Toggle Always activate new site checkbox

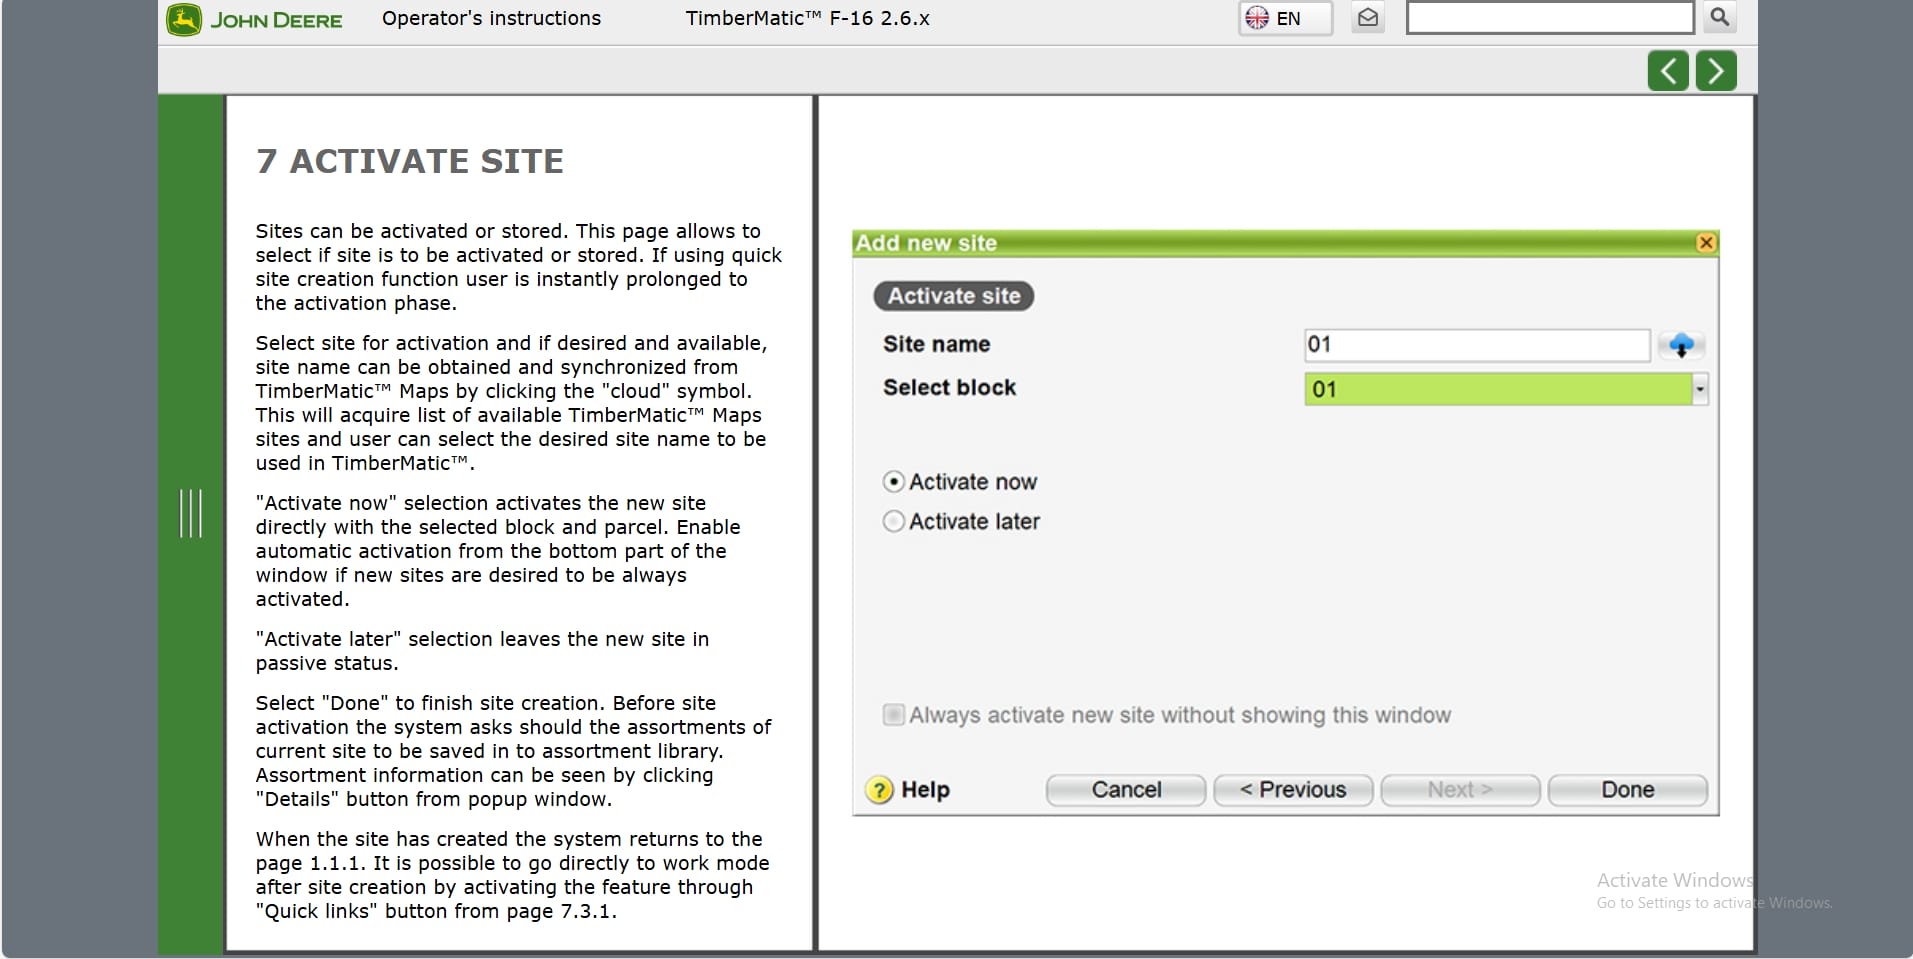click(x=893, y=715)
